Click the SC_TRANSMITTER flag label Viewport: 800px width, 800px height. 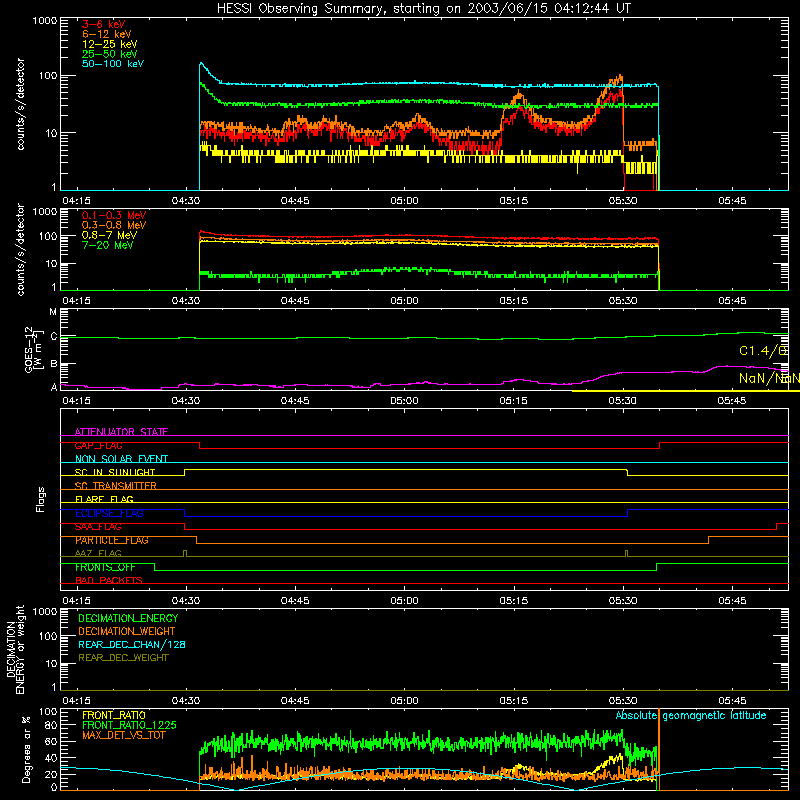116,486
